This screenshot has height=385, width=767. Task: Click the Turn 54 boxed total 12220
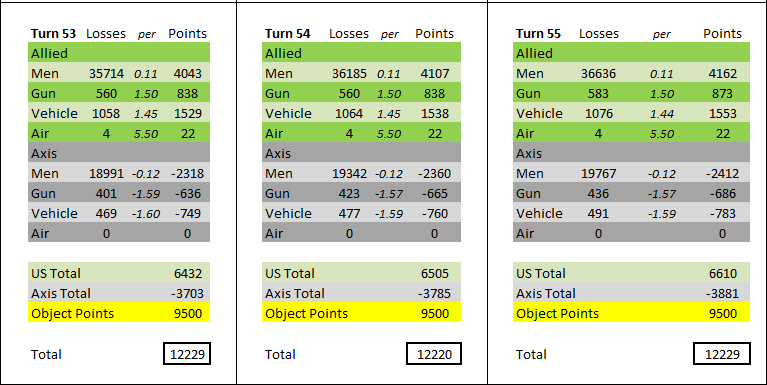434,354
